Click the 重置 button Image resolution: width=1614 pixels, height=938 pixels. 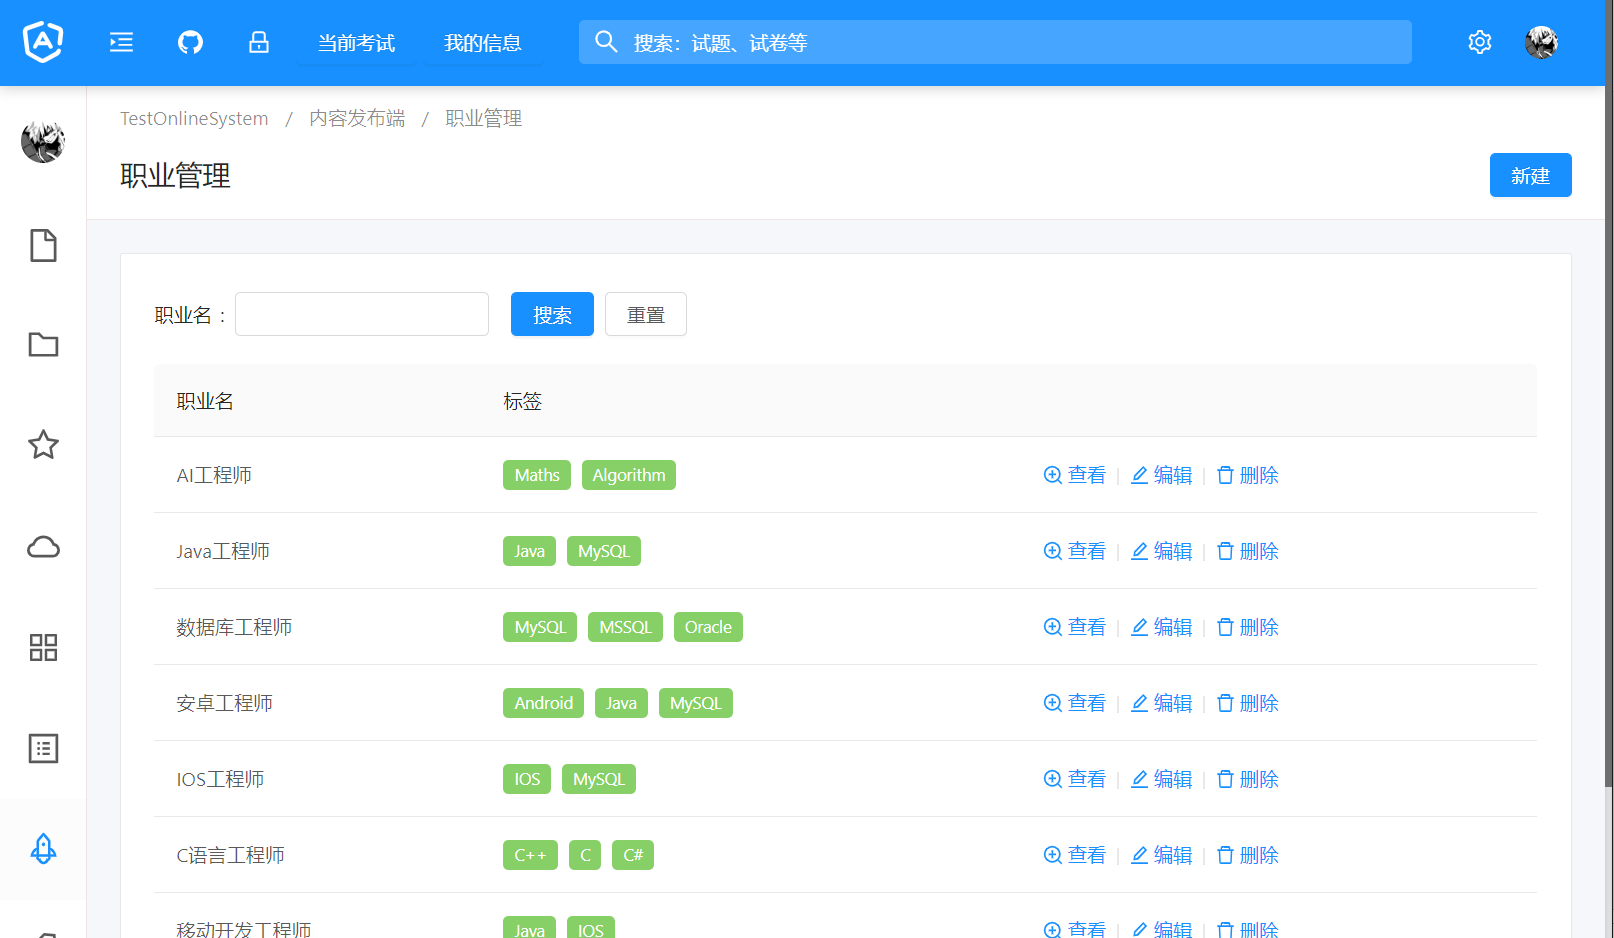coord(645,314)
